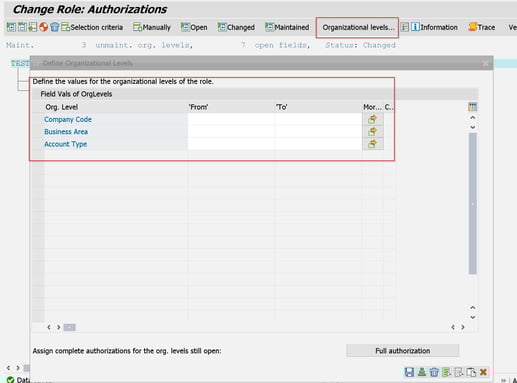Click left arrow of table's bottom-left horizontal scroller
This screenshot has width=517, height=383.
pyautogui.click(x=49, y=327)
